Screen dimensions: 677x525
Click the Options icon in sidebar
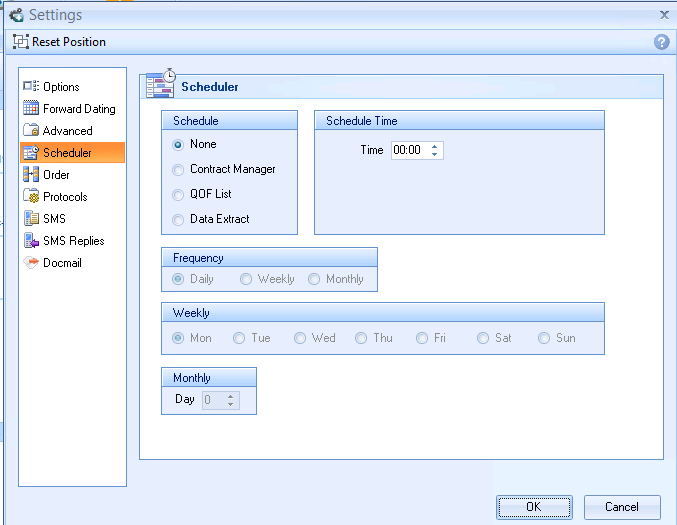pos(30,87)
